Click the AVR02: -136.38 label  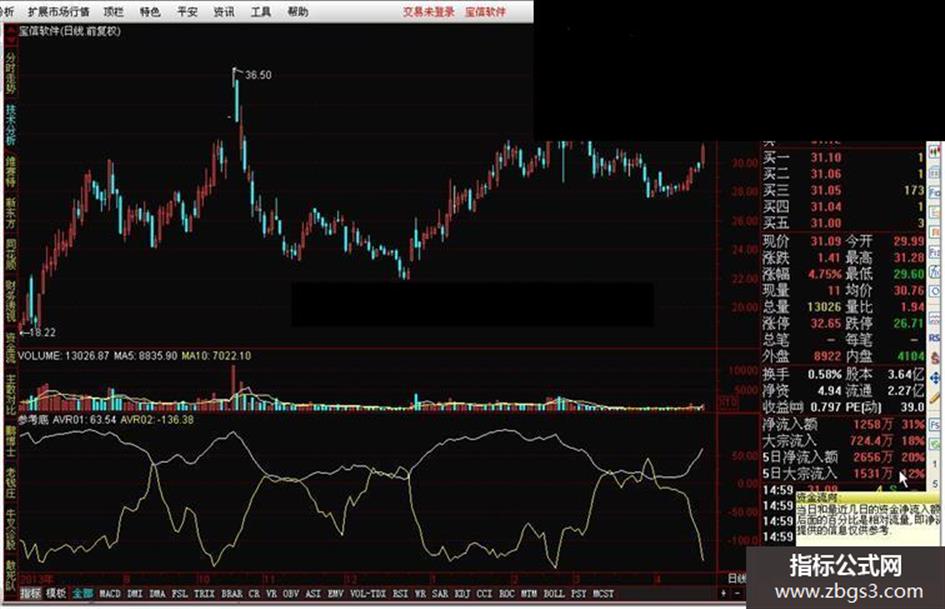157,420
